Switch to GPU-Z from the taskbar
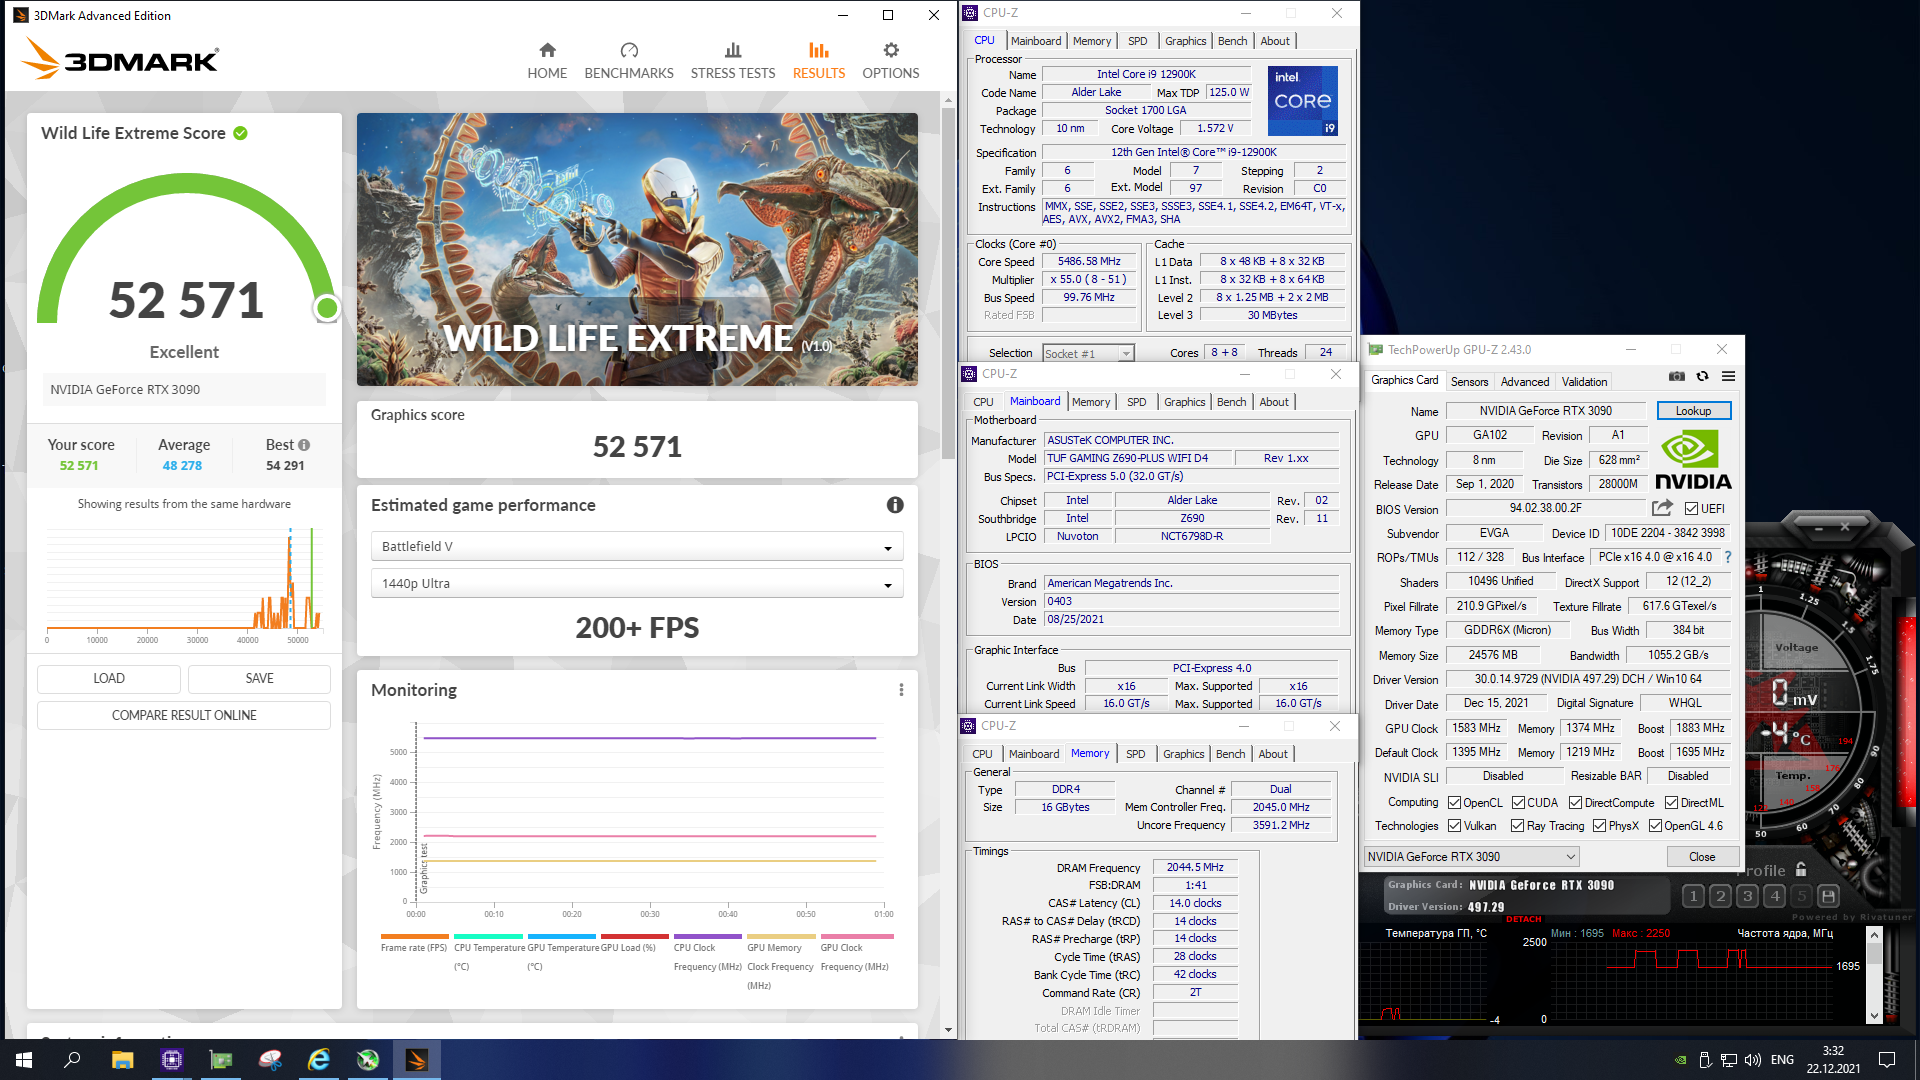 (220, 1060)
